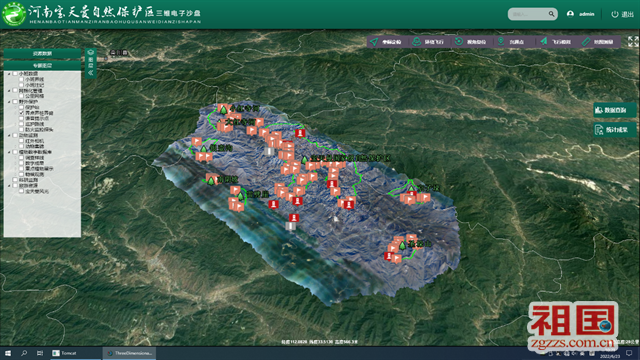Click the coordinate positioning arrow icon

[x=374, y=42]
